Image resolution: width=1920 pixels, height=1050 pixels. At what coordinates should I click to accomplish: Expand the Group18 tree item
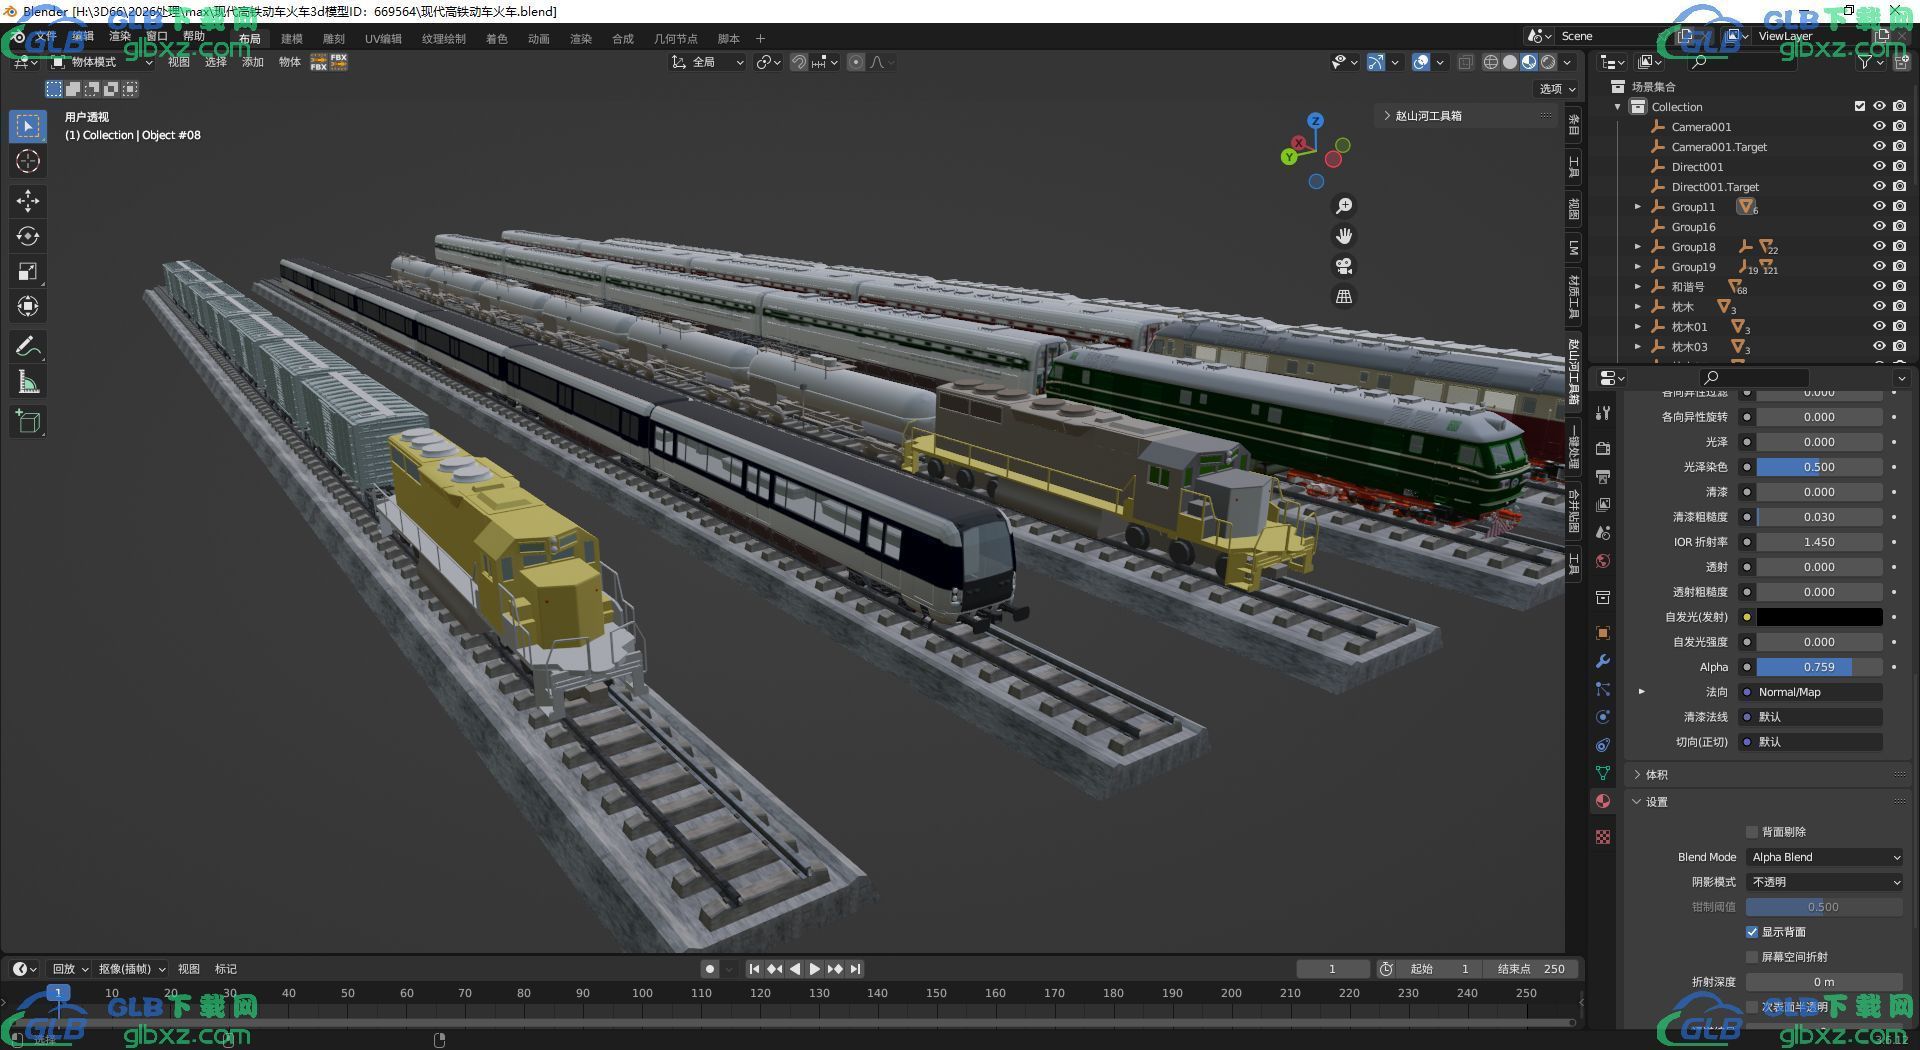[1638, 247]
